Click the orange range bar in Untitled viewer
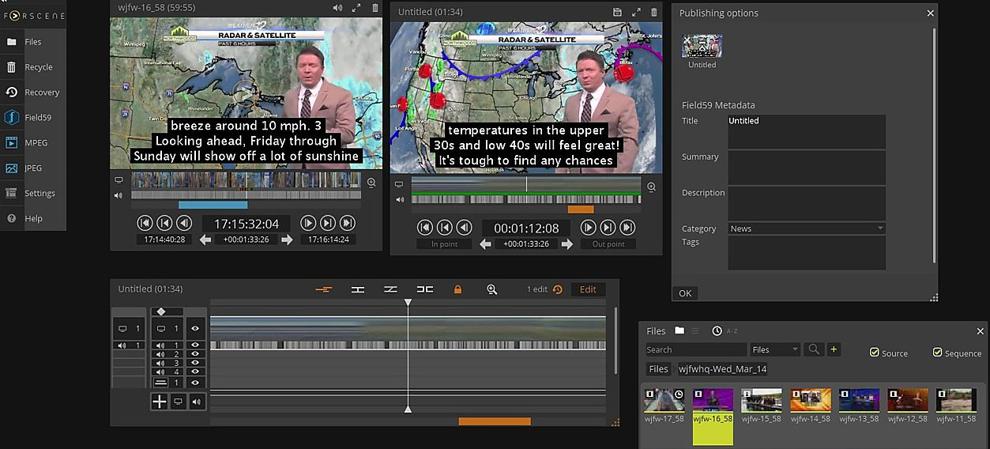Image resolution: width=990 pixels, height=449 pixels. pos(581,209)
